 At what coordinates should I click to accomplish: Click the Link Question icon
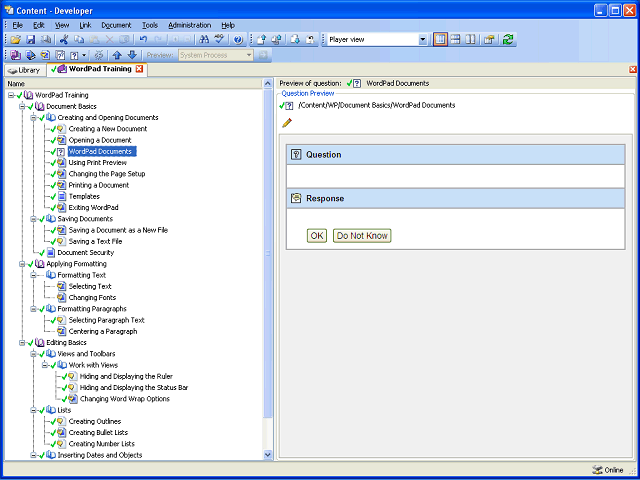pos(74,55)
